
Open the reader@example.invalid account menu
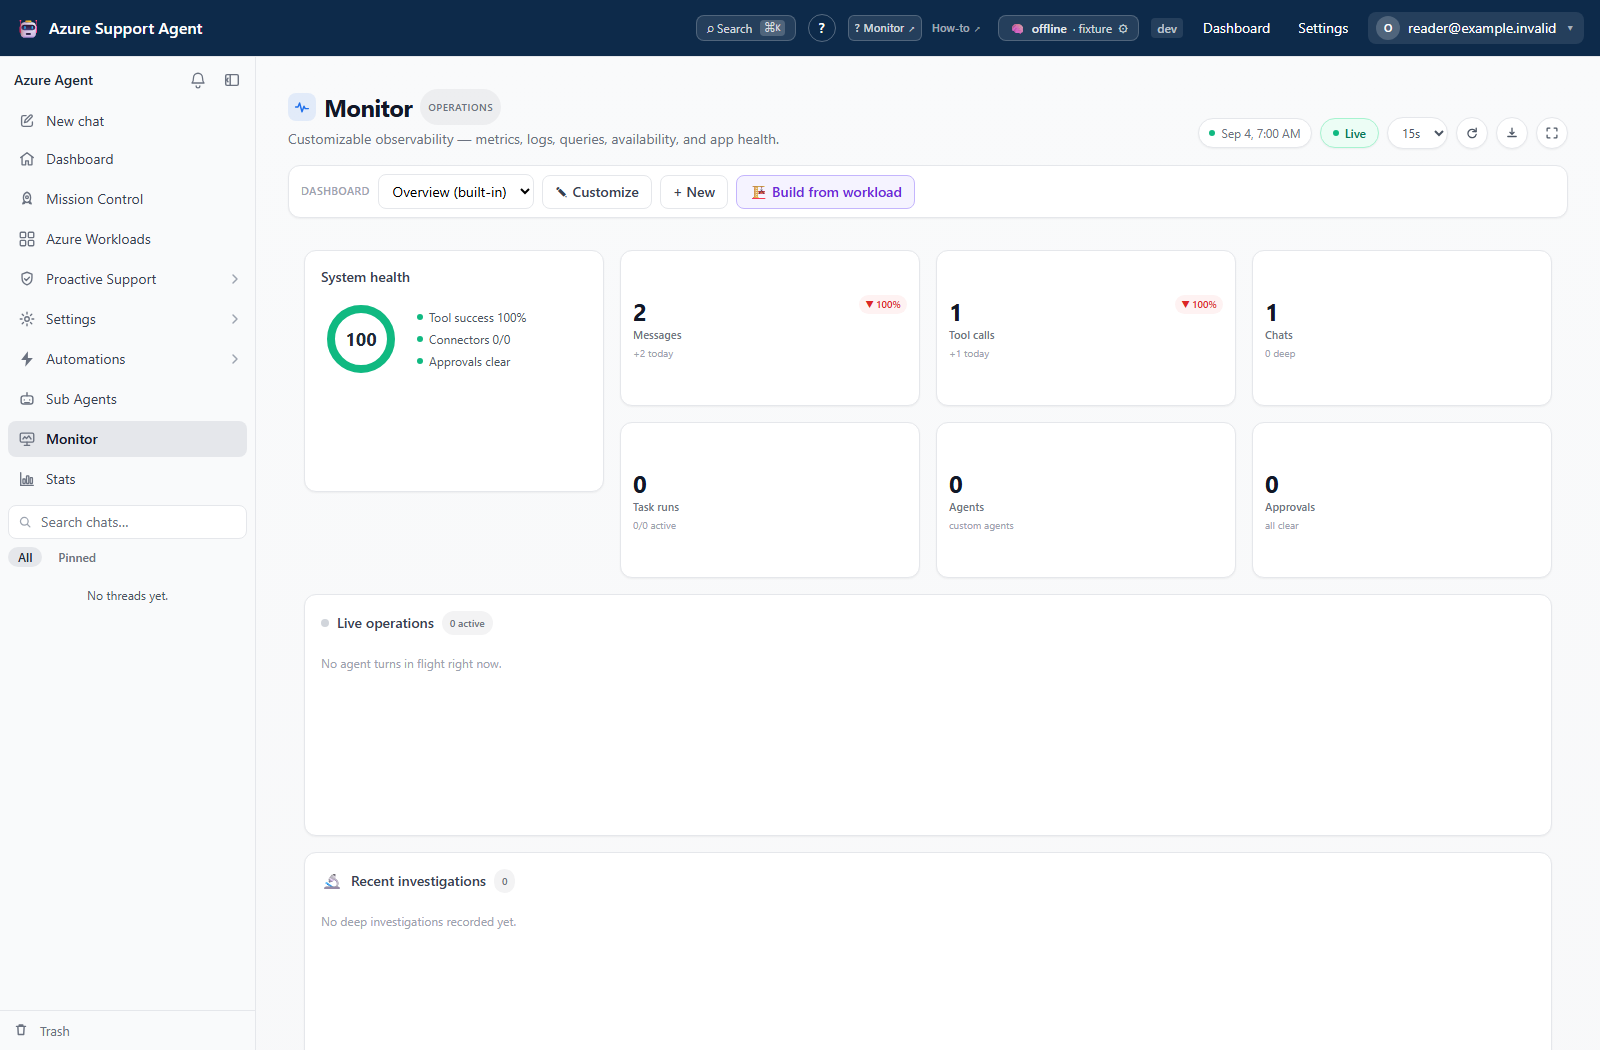coord(1476,28)
